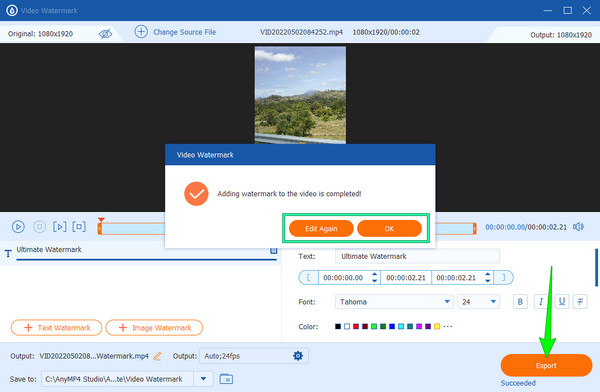Adjust the start time stepper arrows
The width and height of the screenshot is (600, 392).
coord(375,278)
